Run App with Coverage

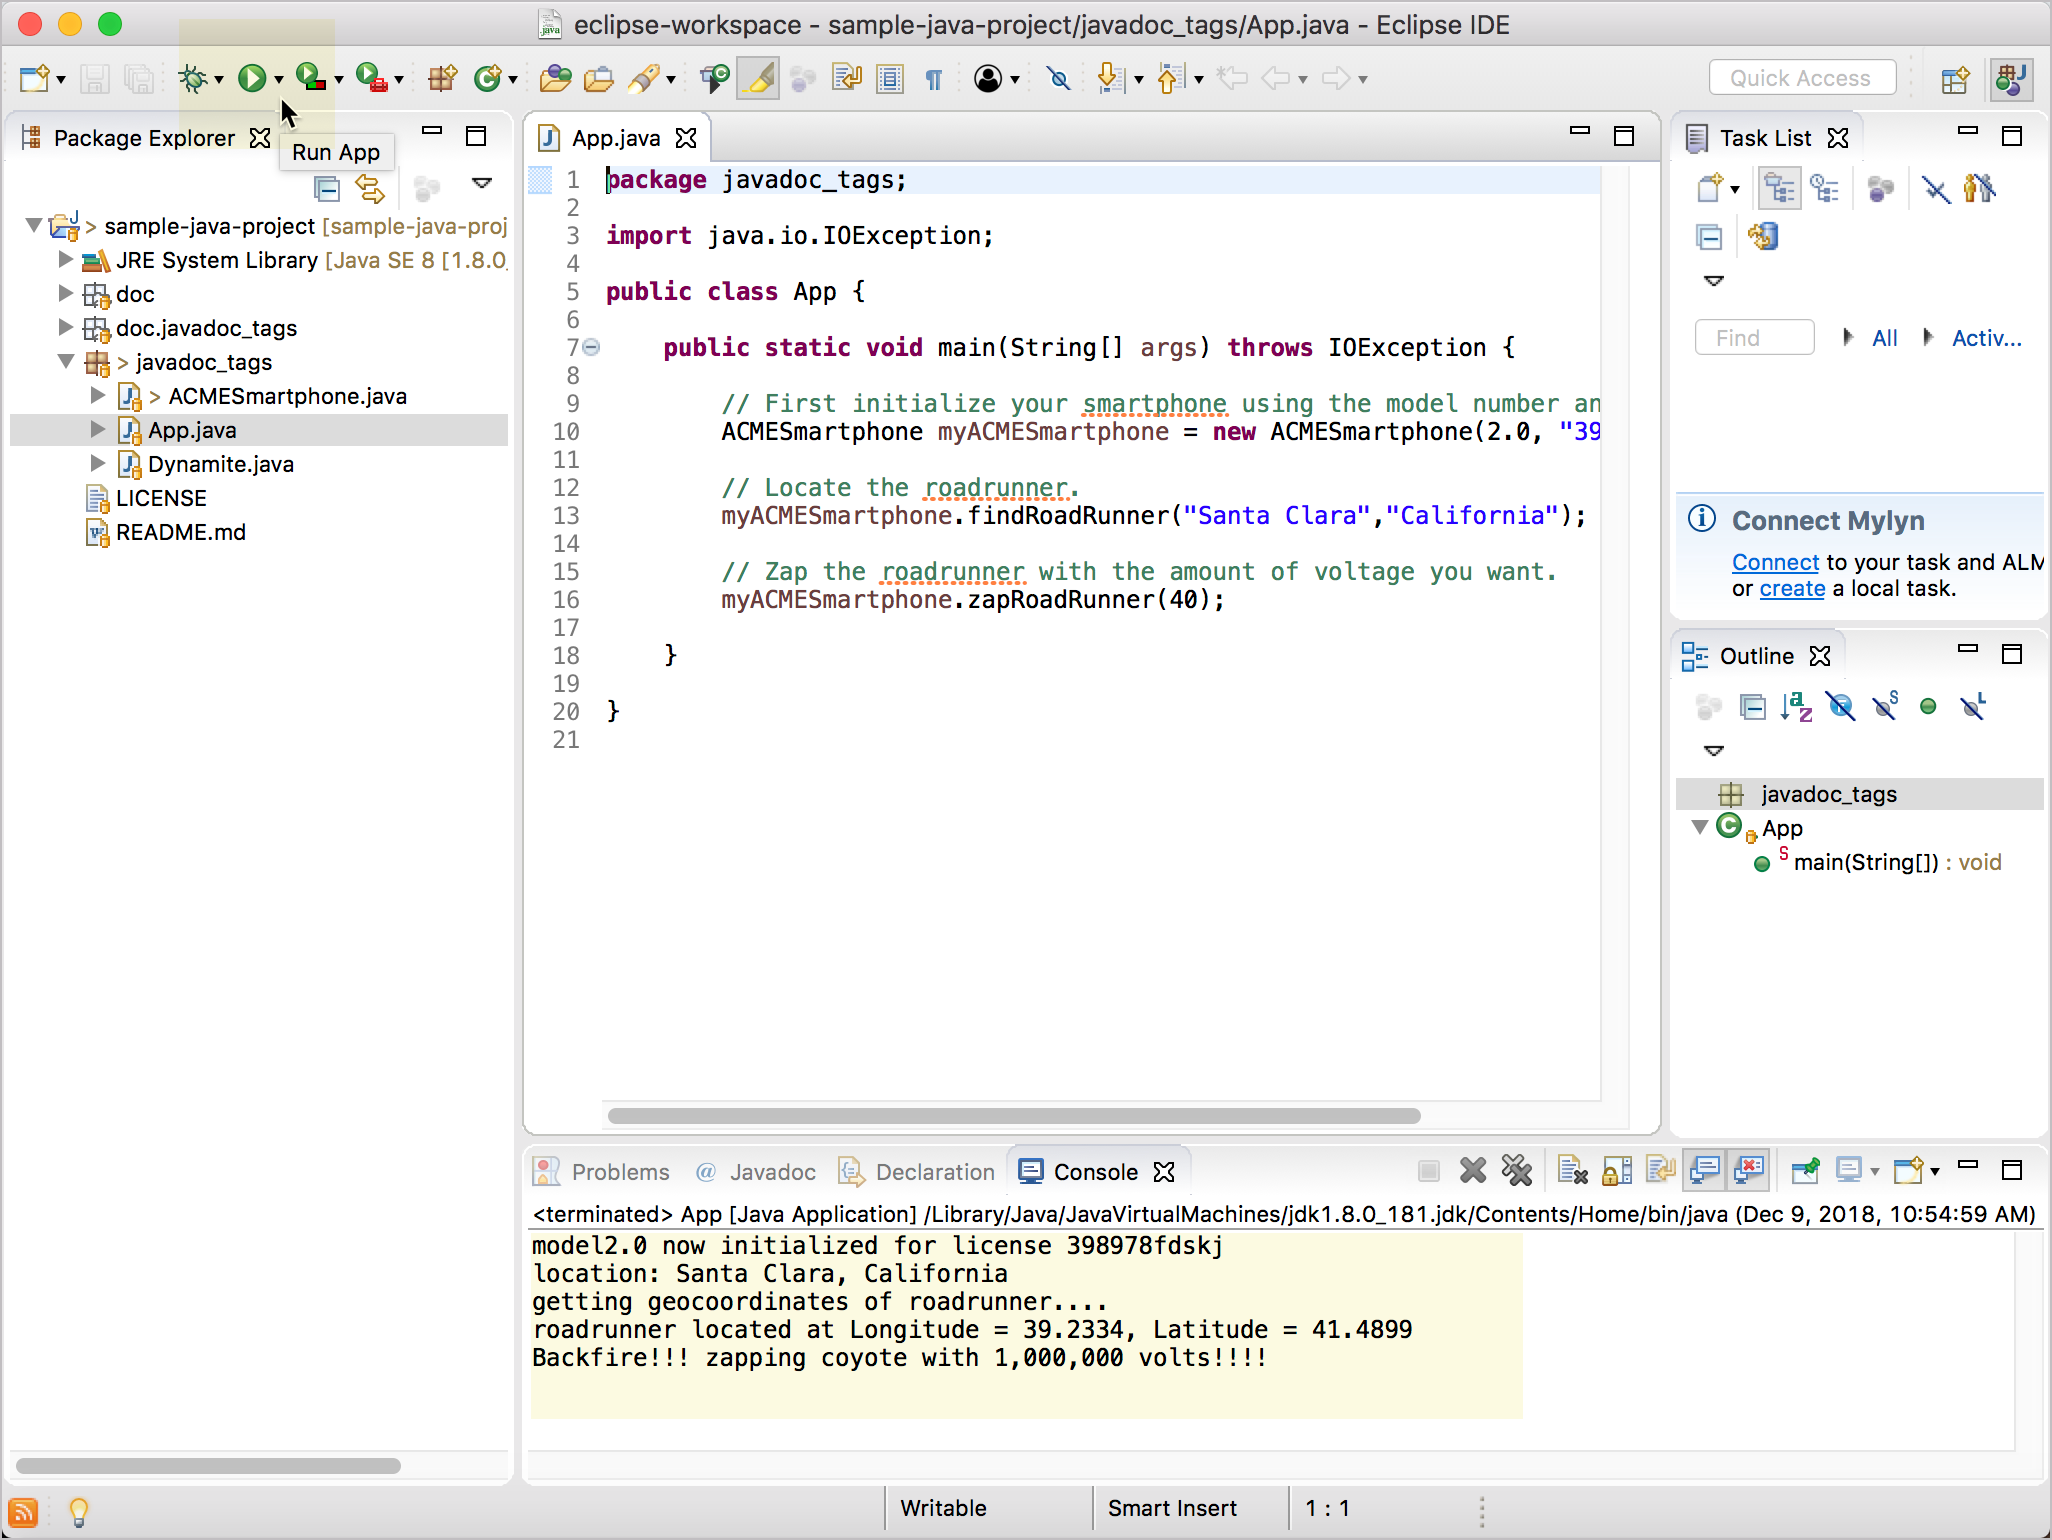308,78
